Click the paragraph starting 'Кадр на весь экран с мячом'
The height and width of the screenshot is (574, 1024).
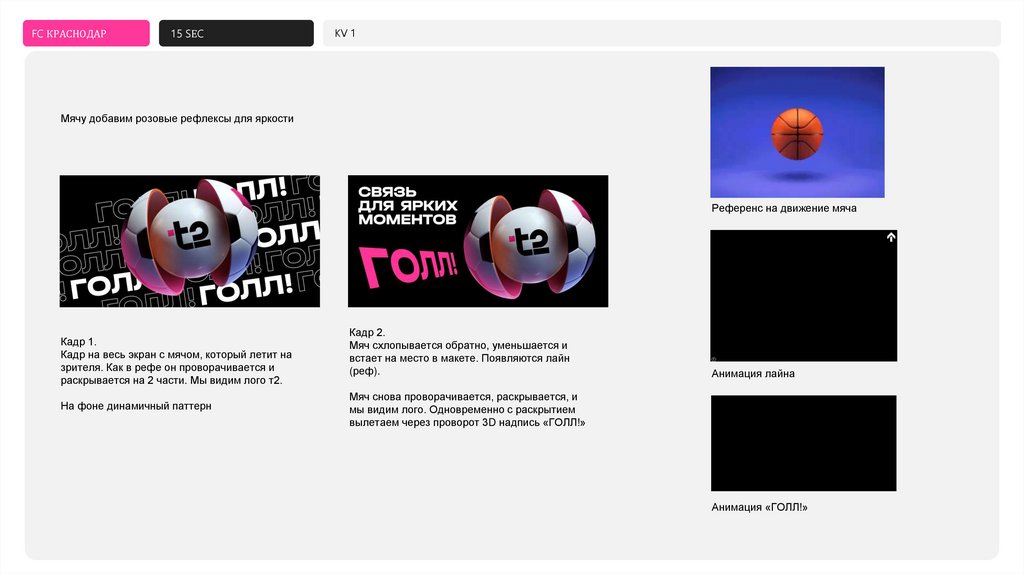click(x=176, y=368)
